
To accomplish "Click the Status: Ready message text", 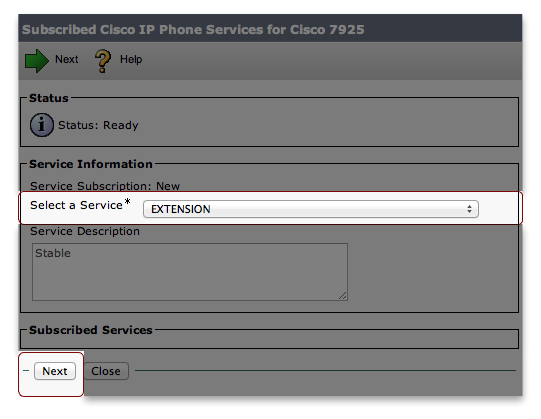I will [x=98, y=125].
